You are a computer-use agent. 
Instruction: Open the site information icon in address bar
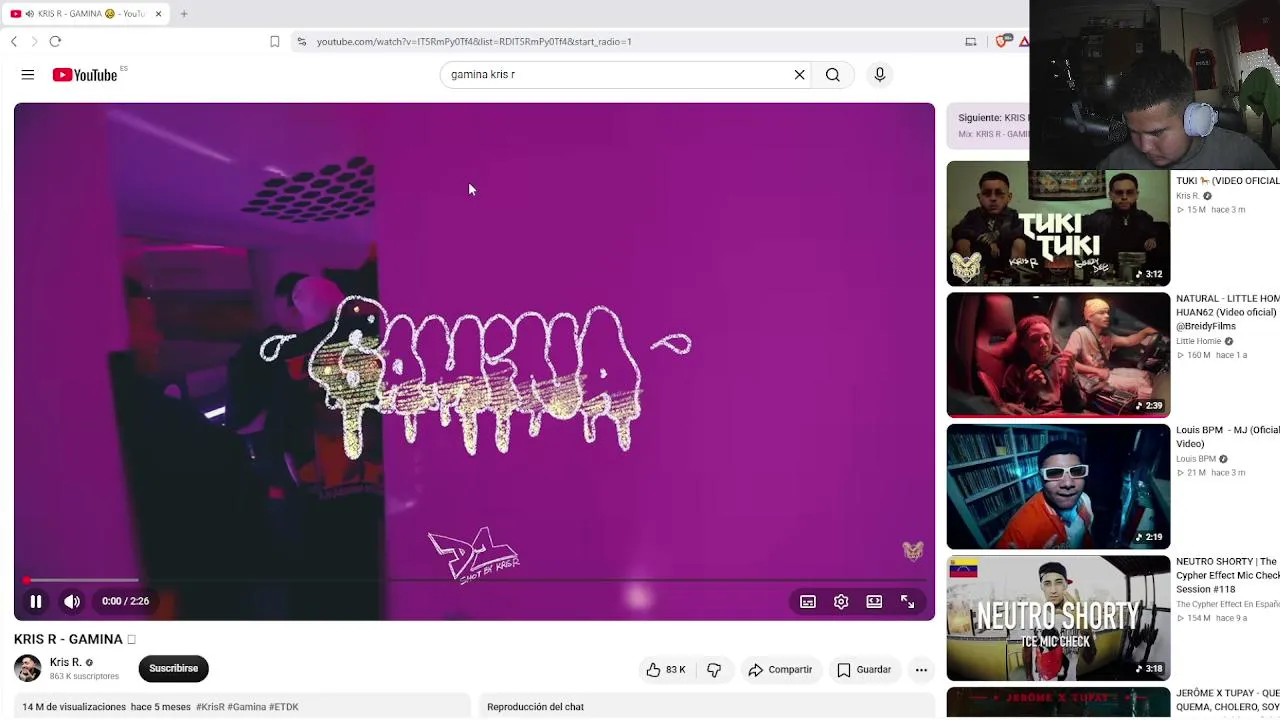[x=301, y=42]
